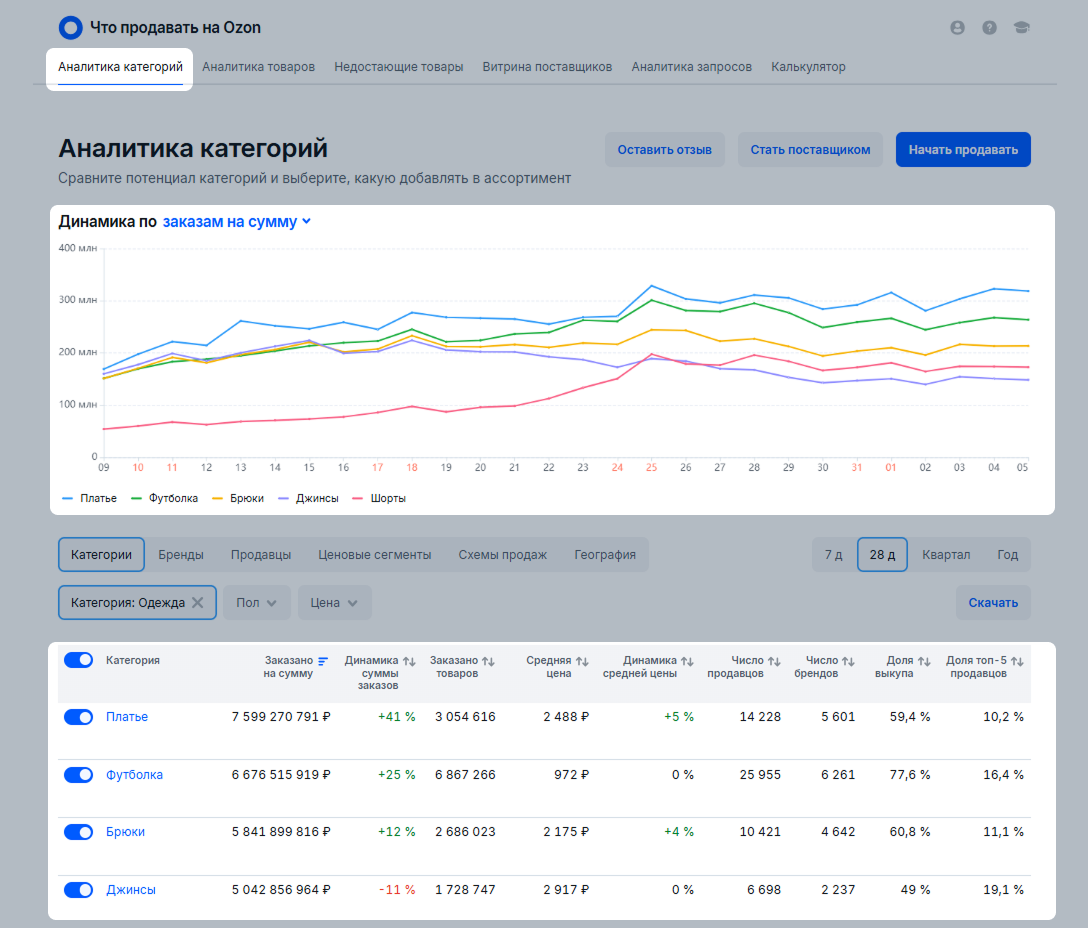Open the user account profile icon
The image size is (1088, 928).
(x=958, y=28)
